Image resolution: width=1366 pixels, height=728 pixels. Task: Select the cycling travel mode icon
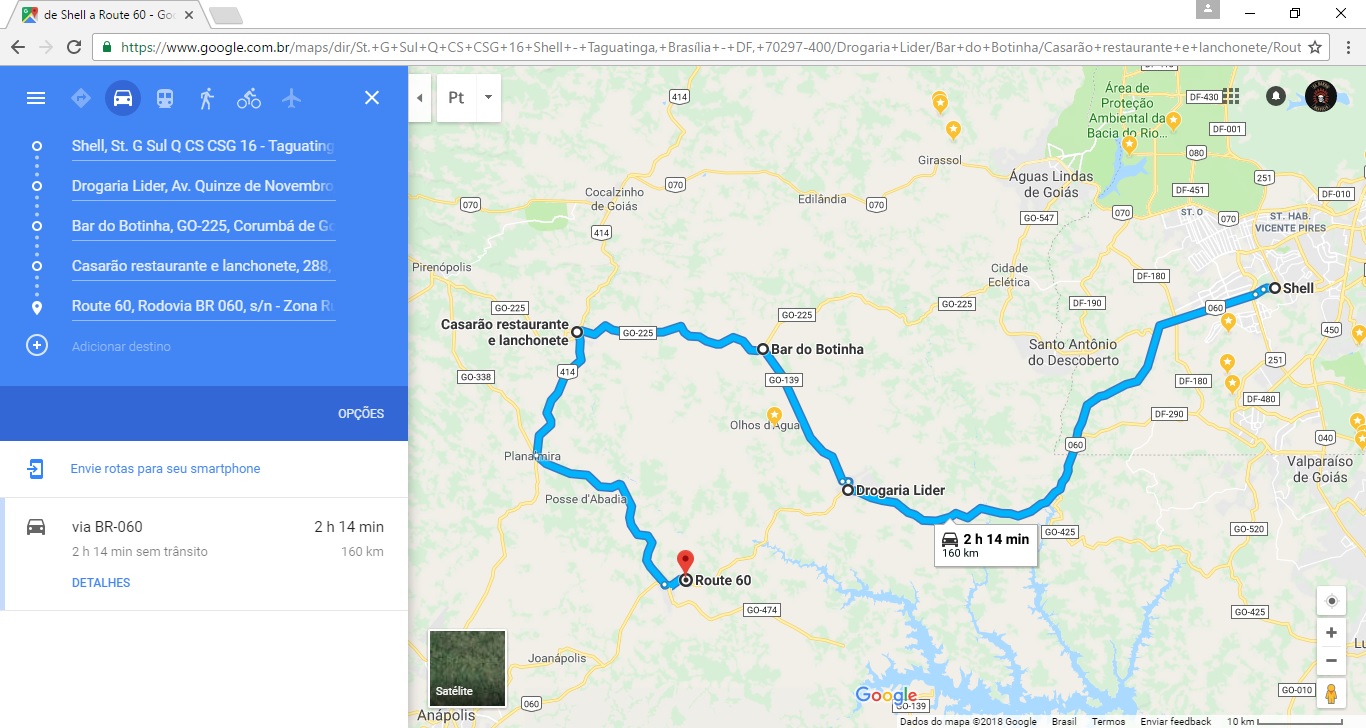pyautogui.click(x=249, y=98)
